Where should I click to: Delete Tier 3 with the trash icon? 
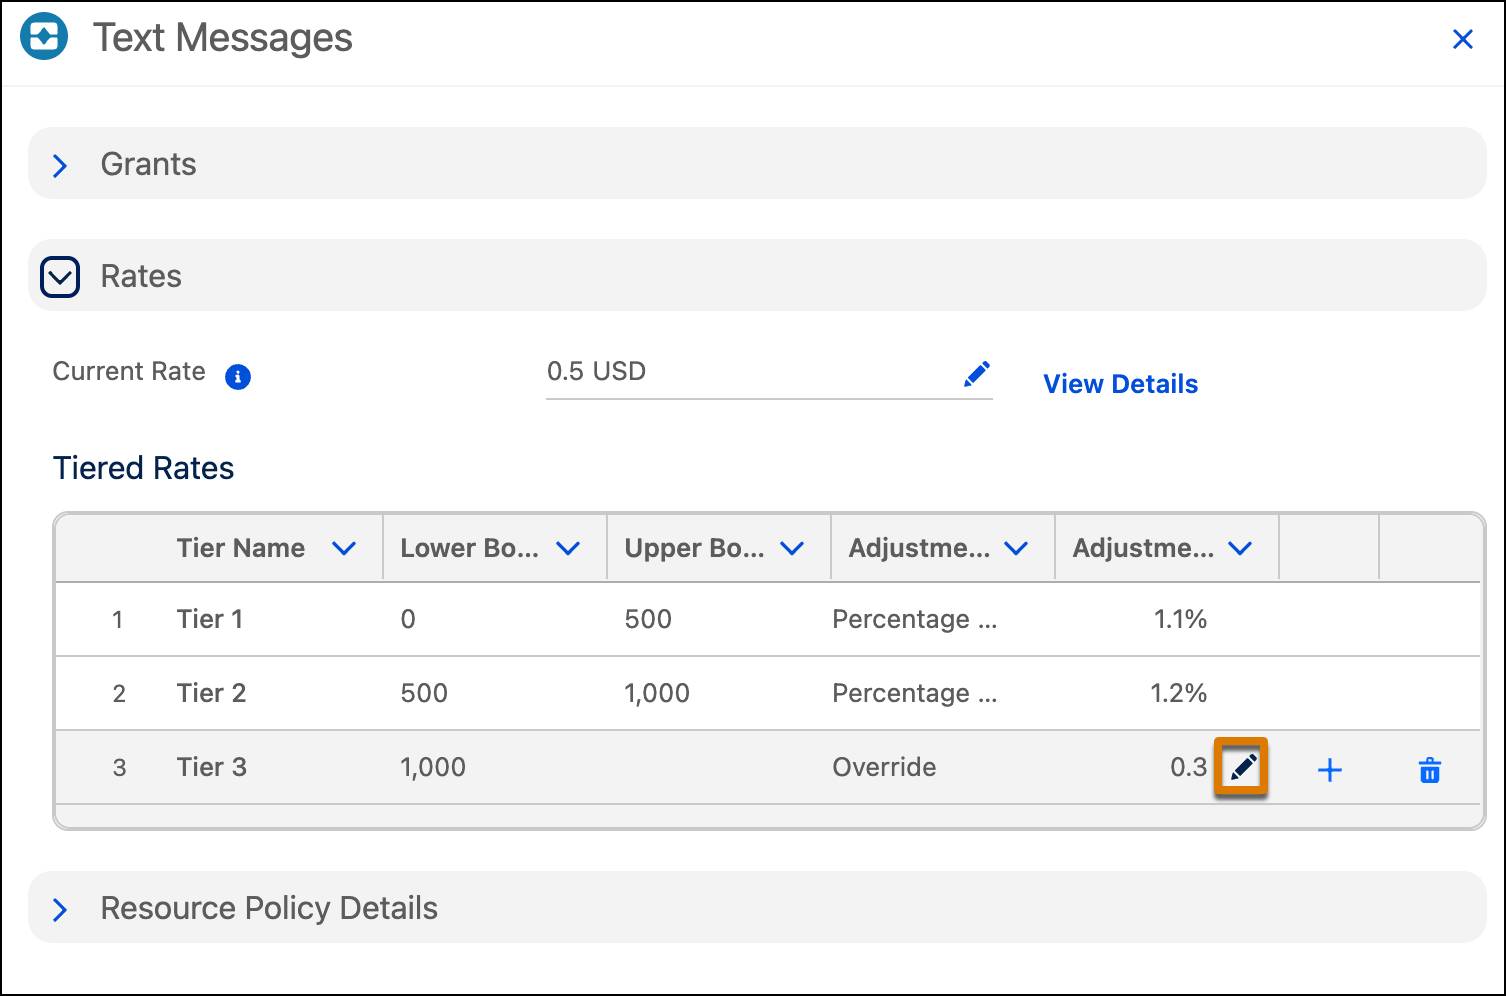click(1429, 770)
